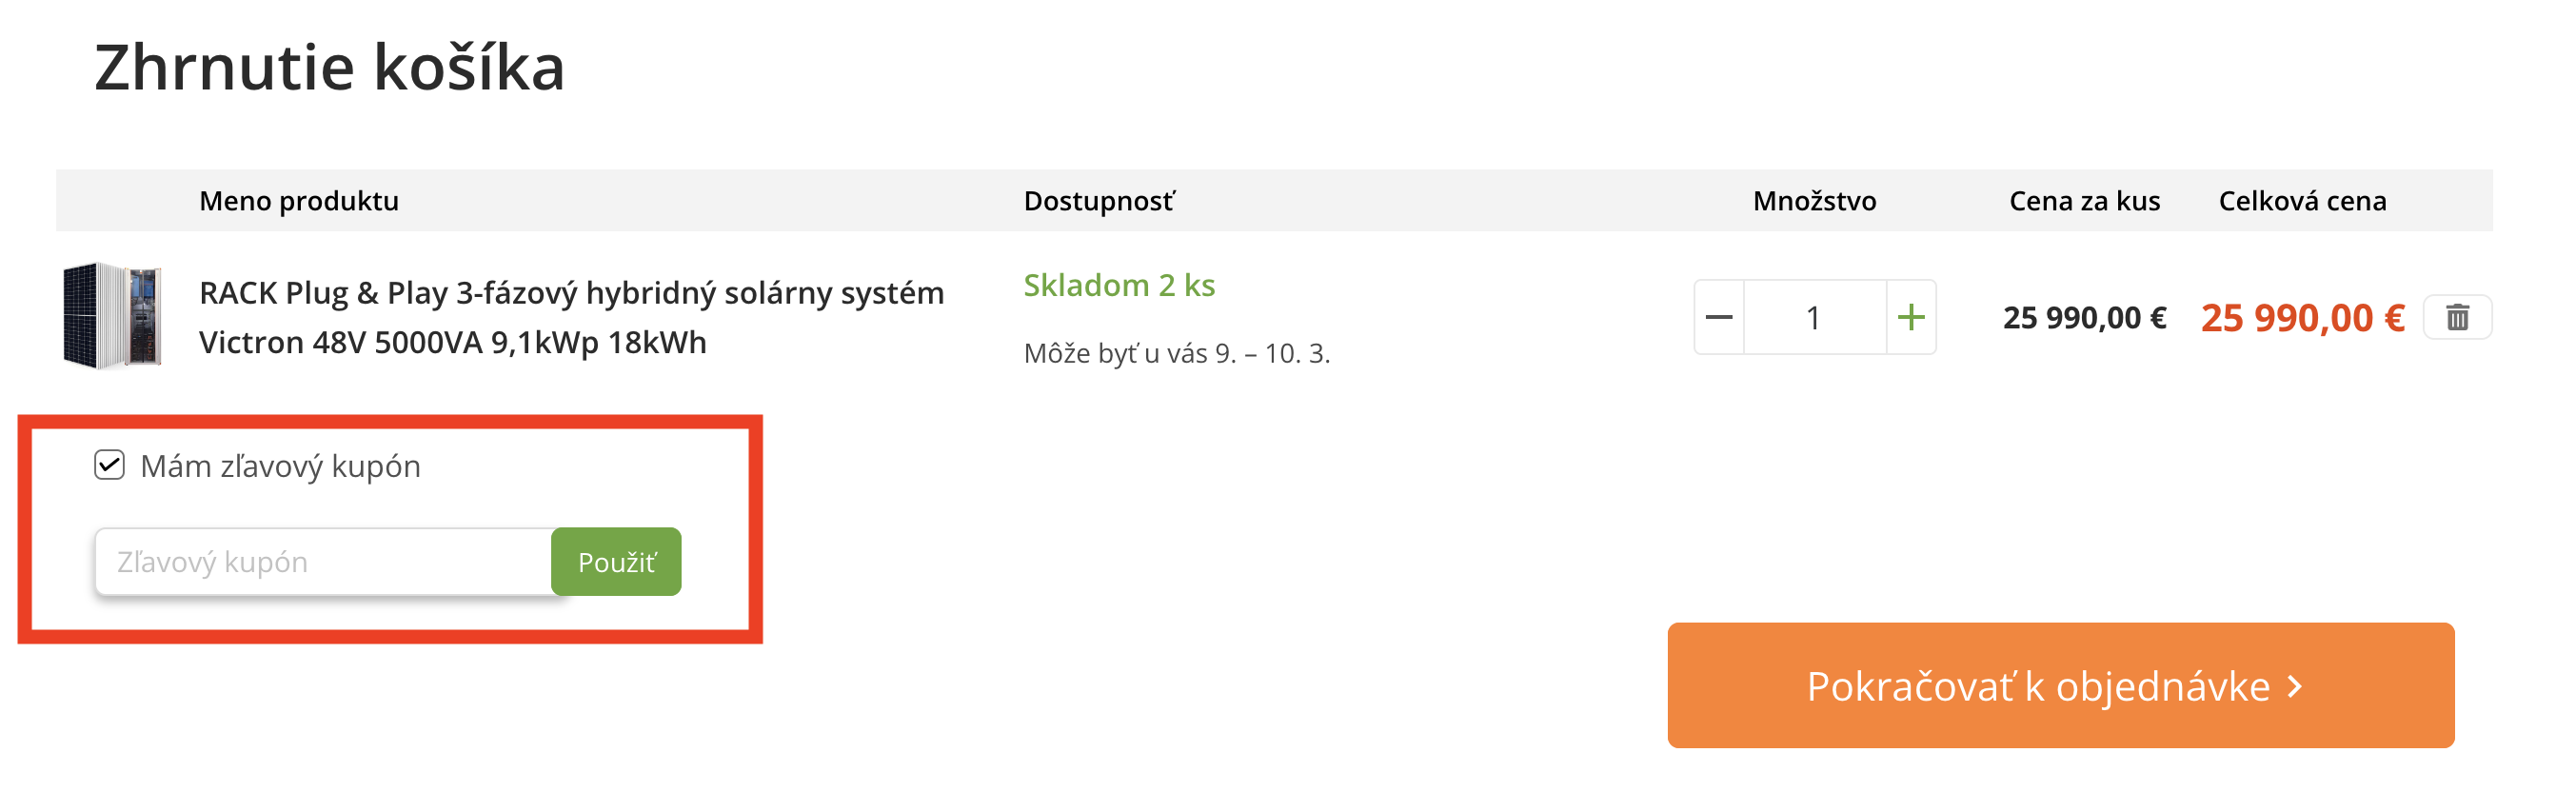The width and height of the screenshot is (2576, 812).
Task: Uncheck the Mám zľavový kupón checkbox
Action: pos(109,465)
